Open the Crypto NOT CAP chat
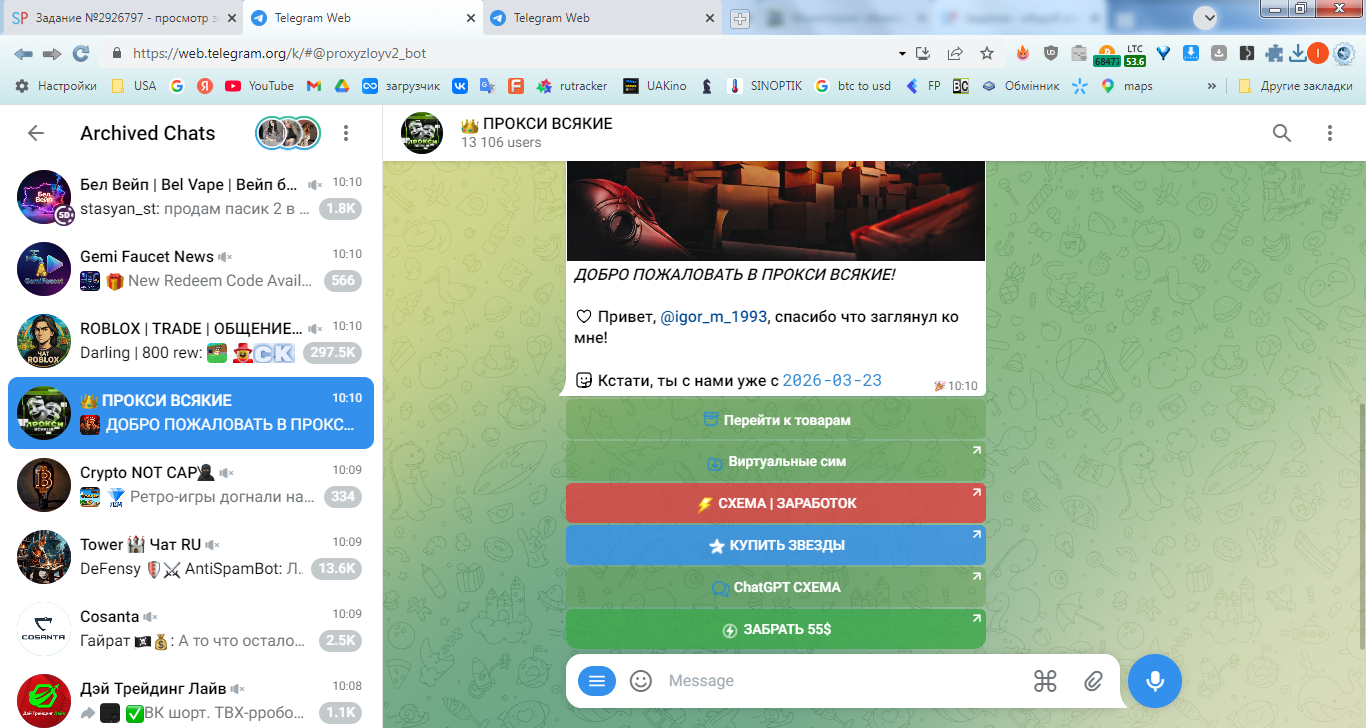 tap(191, 485)
